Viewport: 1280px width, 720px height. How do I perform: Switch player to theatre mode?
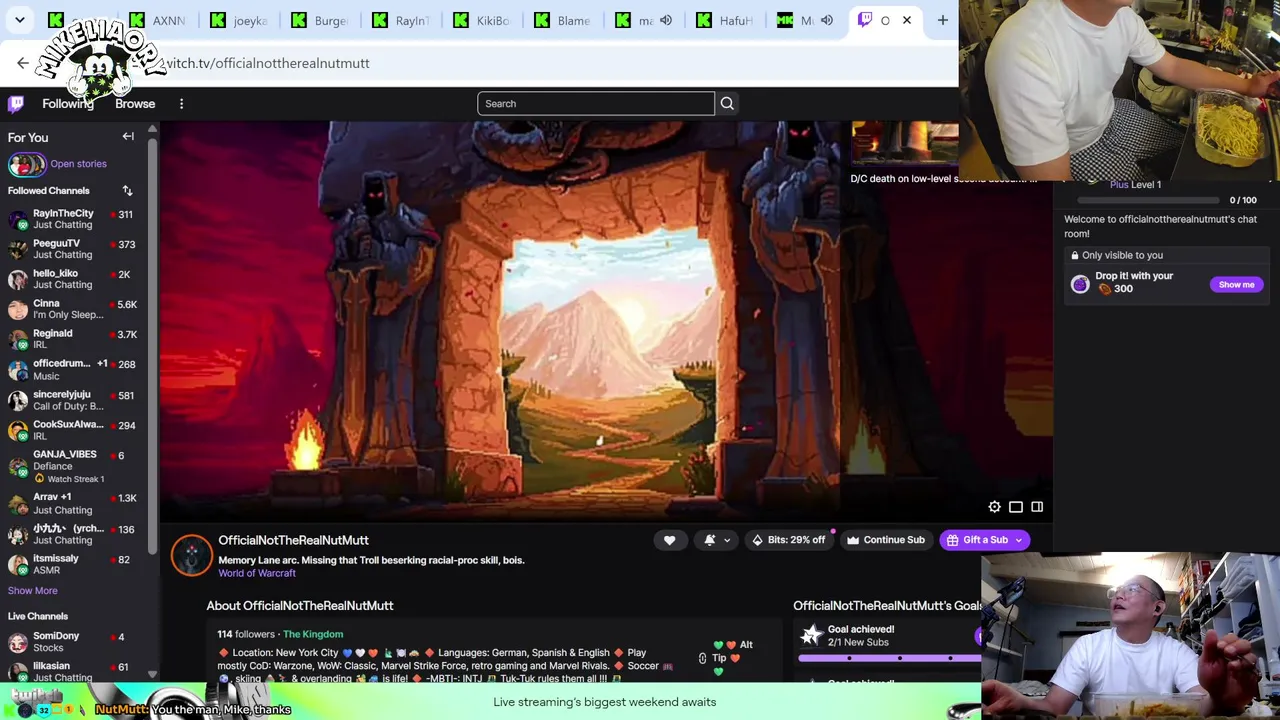point(1016,507)
